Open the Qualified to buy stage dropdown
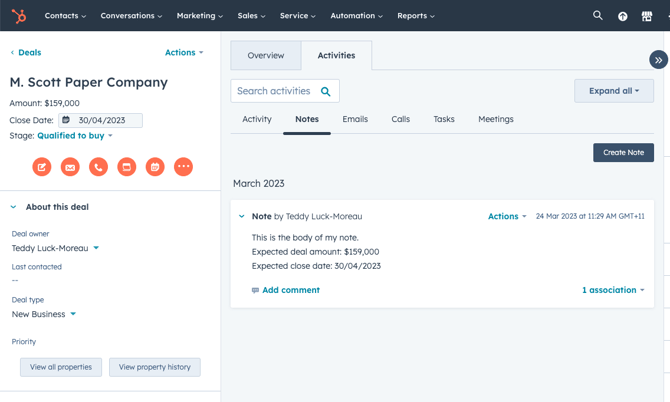The image size is (670, 402). click(x=75, y=136)
